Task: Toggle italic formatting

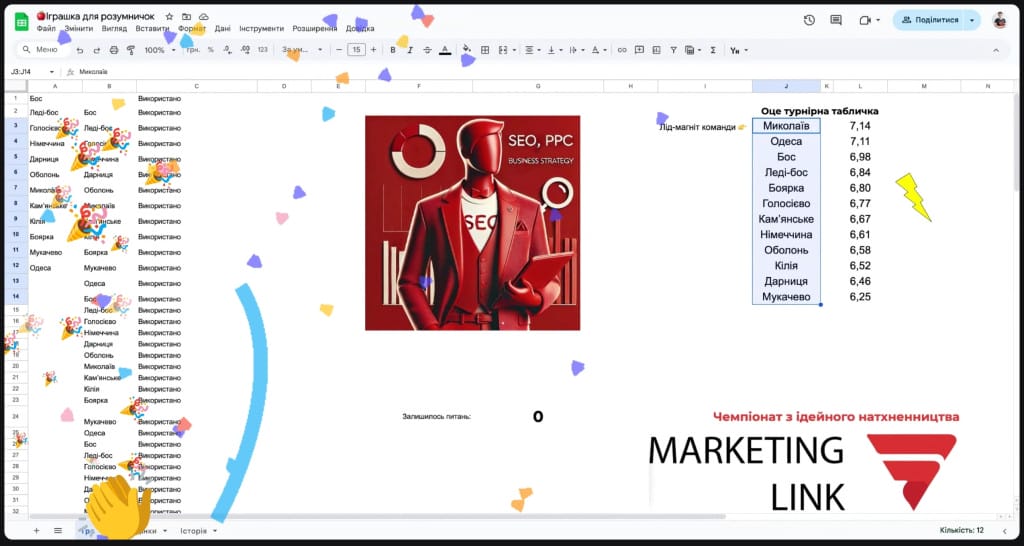Action: point(410,50)
